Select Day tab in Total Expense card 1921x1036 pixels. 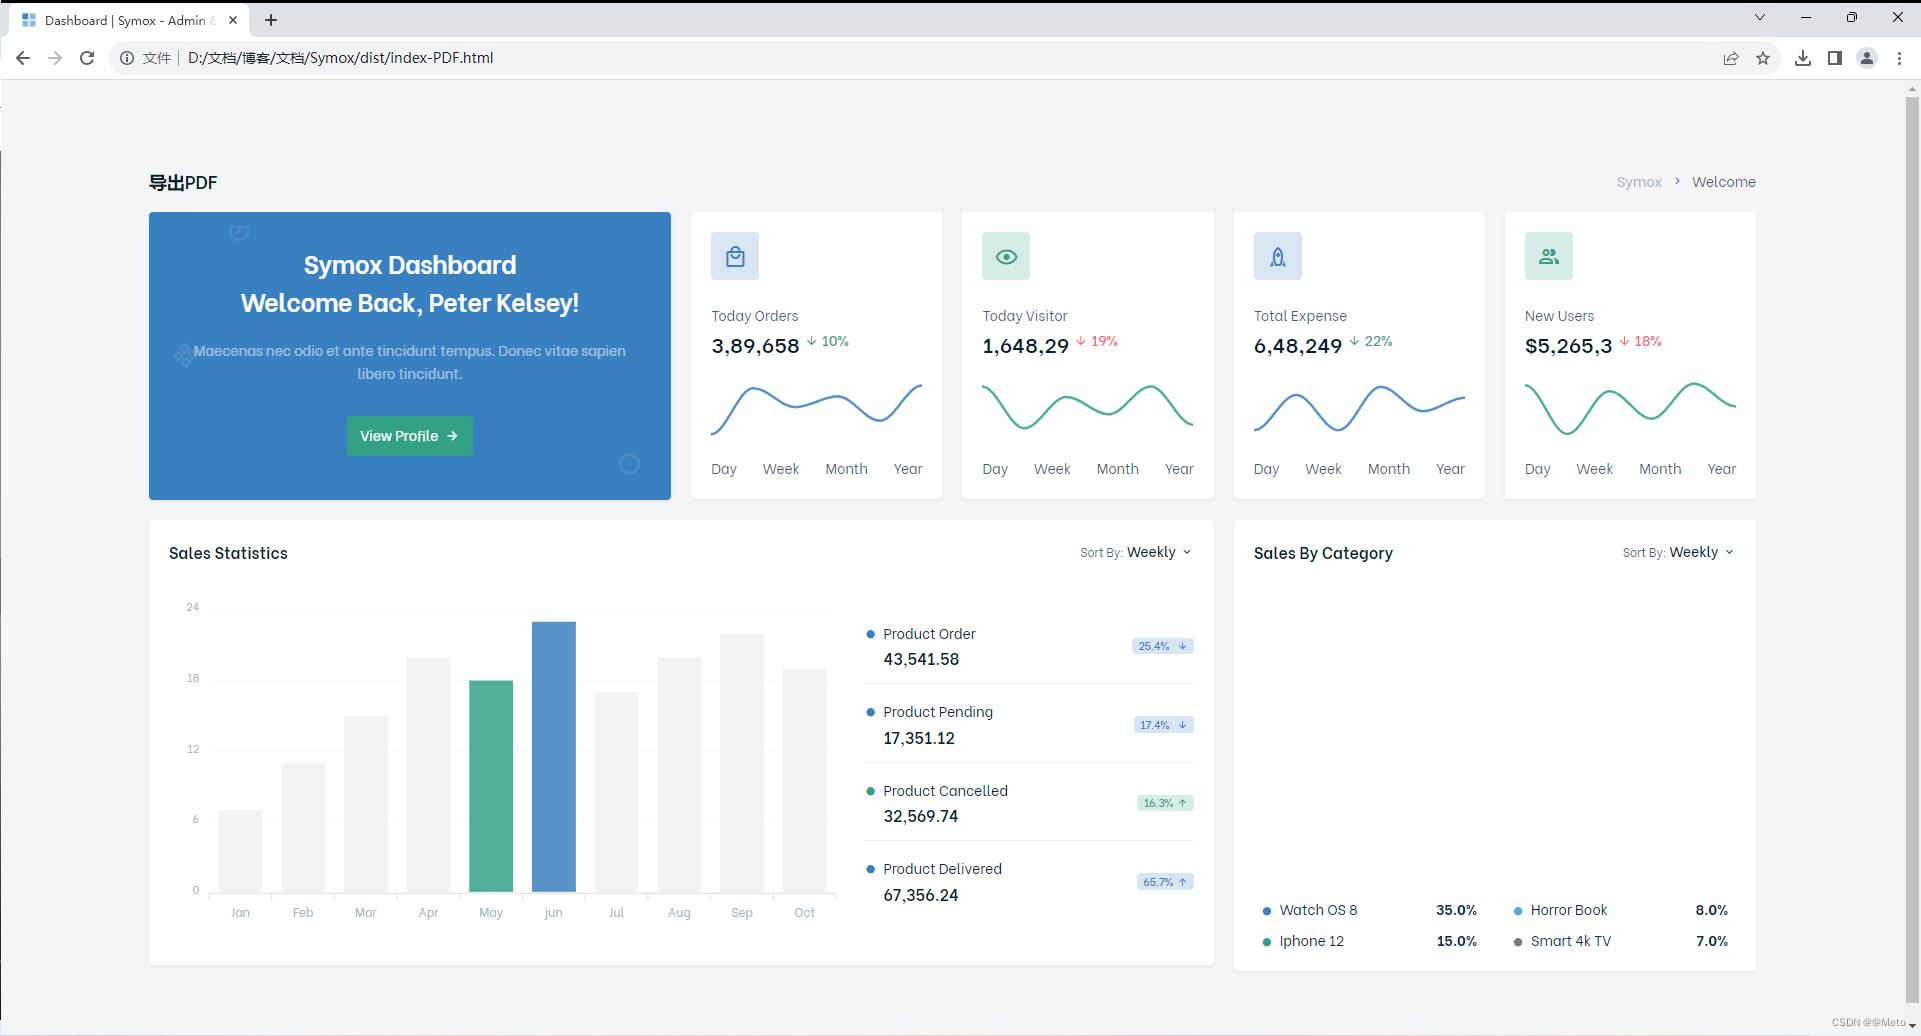(x=1266, y=469)
